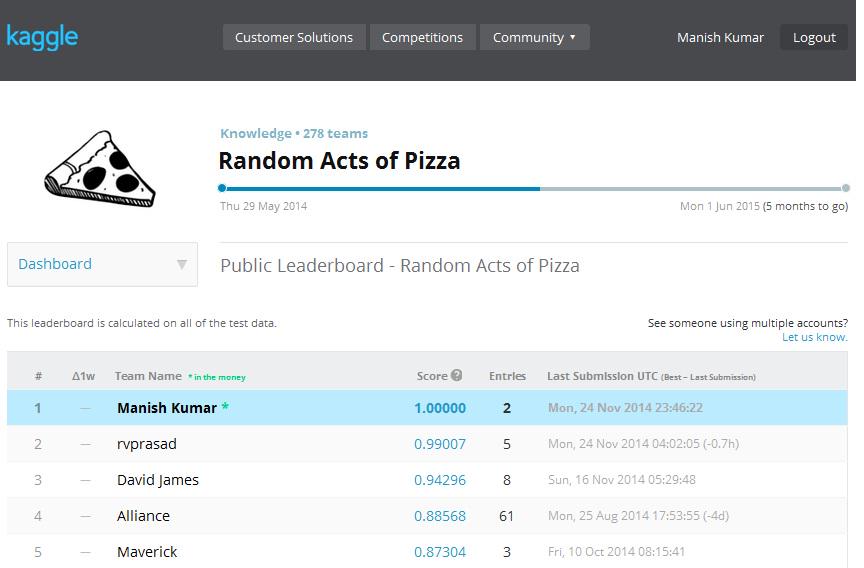
Task: Open David James team entry
Action: point(158,480)
